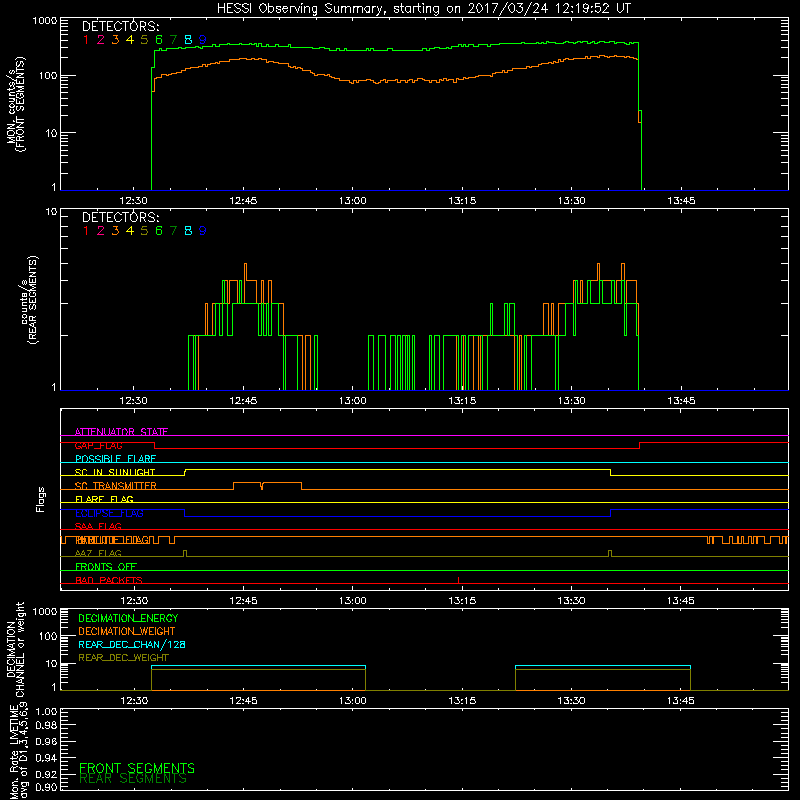Click the REAR SEGMENTS livetime legend label

click(x=133, y=779)
